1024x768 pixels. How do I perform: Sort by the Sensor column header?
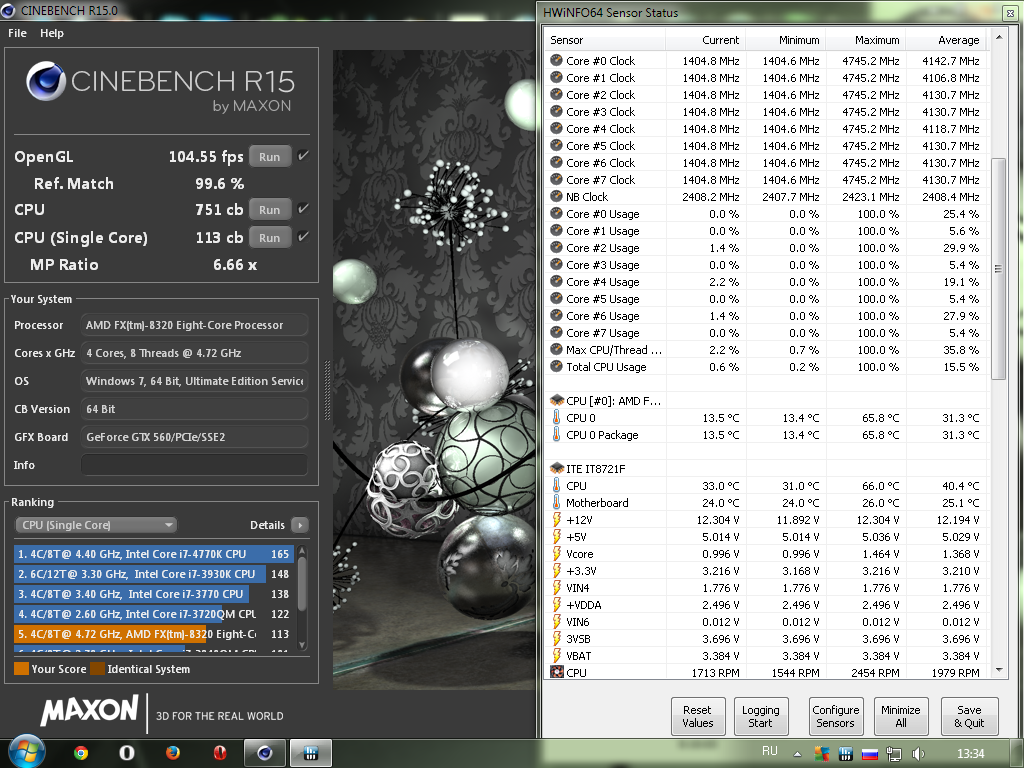[605, 40]
